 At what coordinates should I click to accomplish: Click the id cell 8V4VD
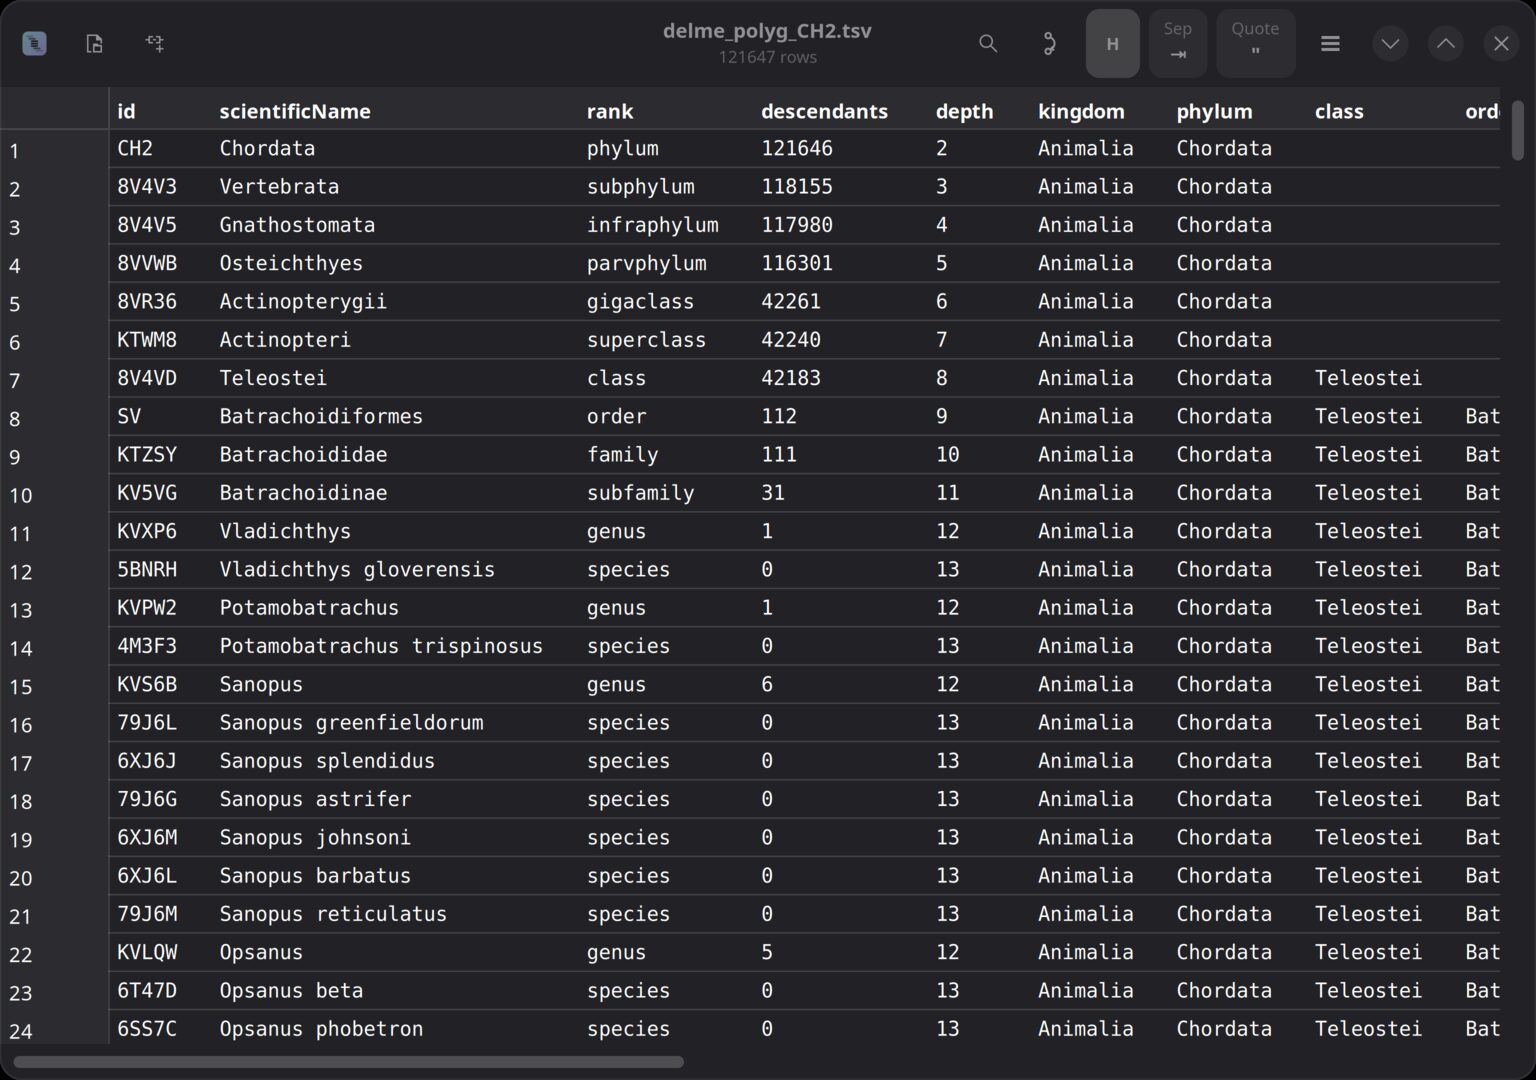click(147, 378)
